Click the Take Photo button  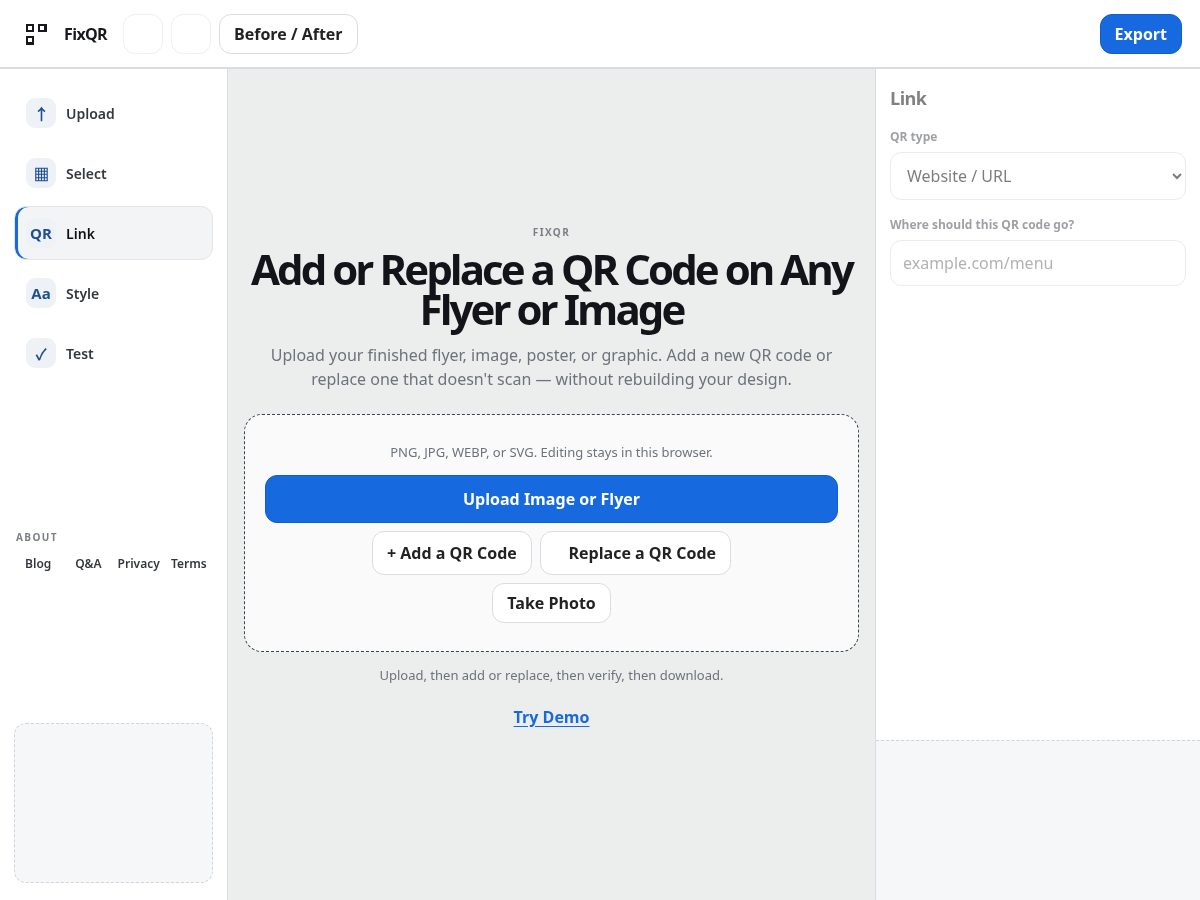click(x=551, y=603)
